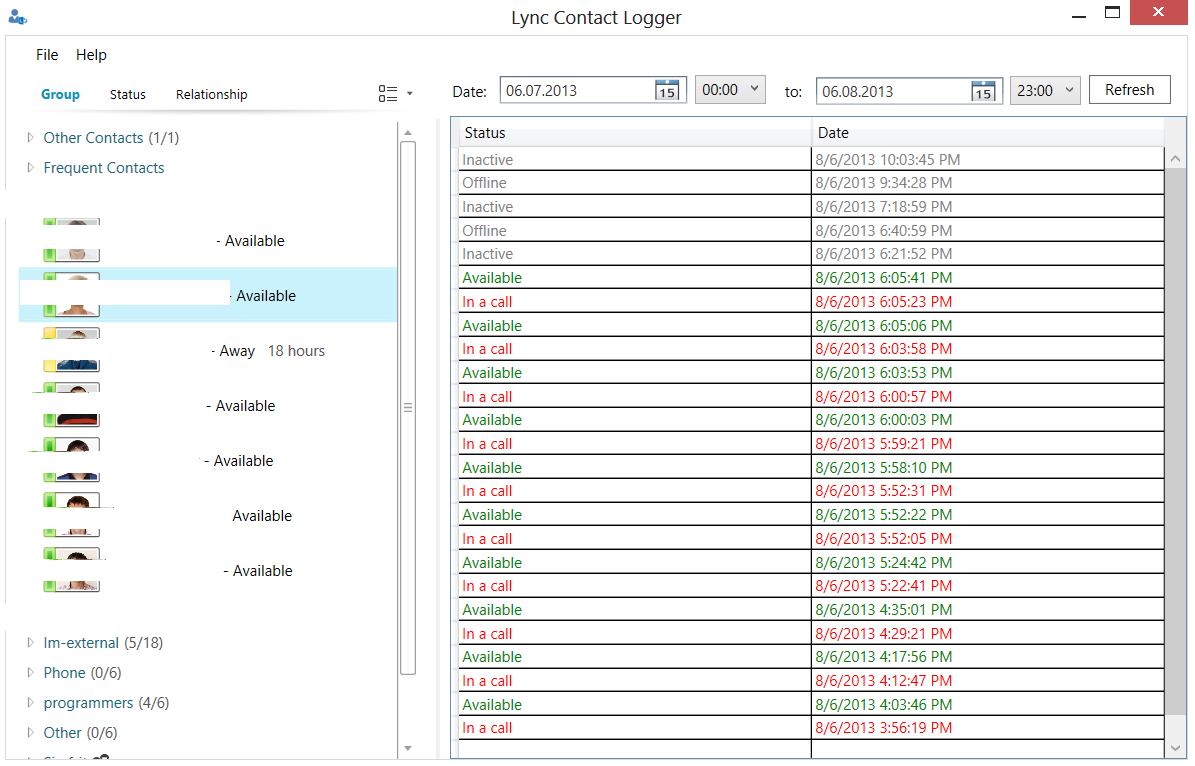Image resolution: width=1195 pixels, height=766 pixels.
Task: Select the In a call row at 6:03:58 PM
Action: [811, 349]
